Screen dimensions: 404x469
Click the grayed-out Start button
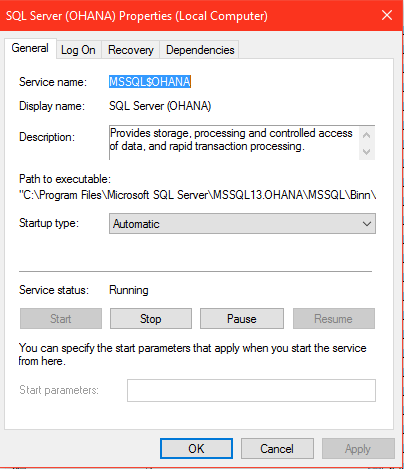point(61,319)
